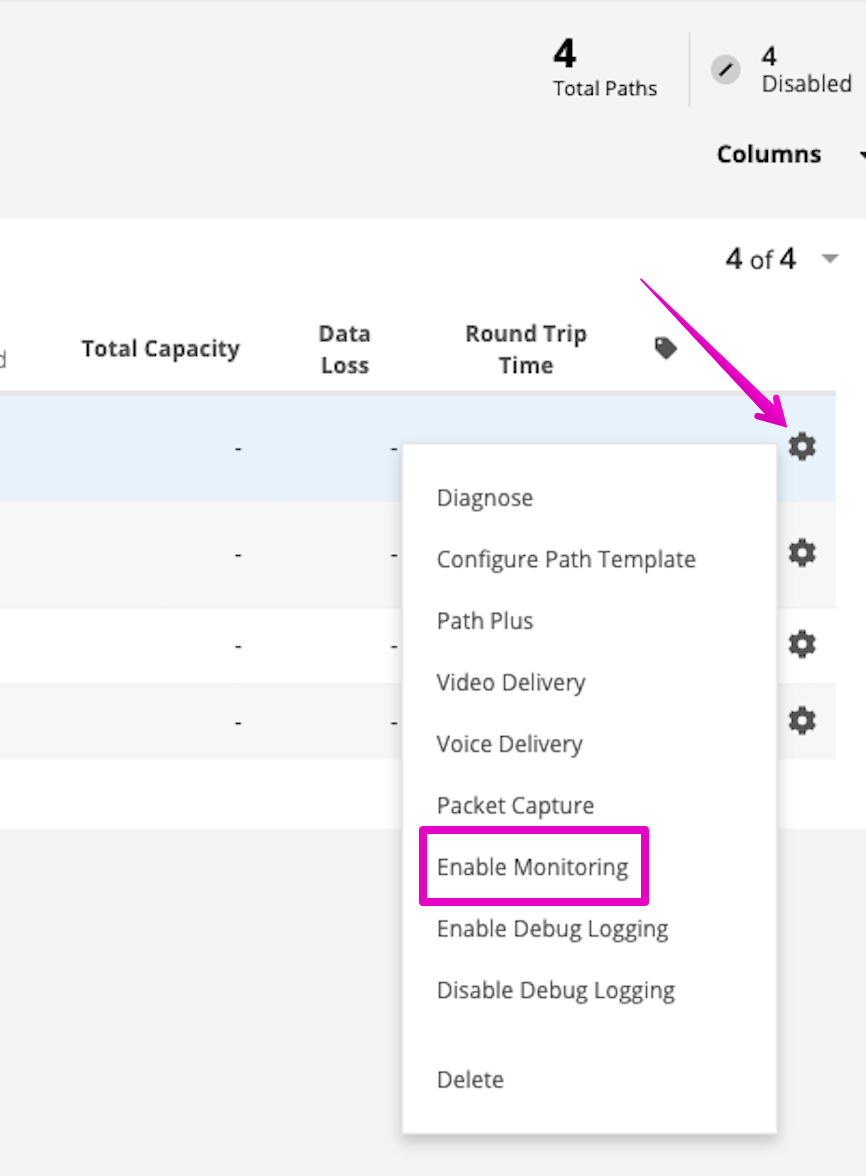Screen dimensions: 866x1176
Task: Open the fourth row's gear settings
Action: (x=802, y=720)
